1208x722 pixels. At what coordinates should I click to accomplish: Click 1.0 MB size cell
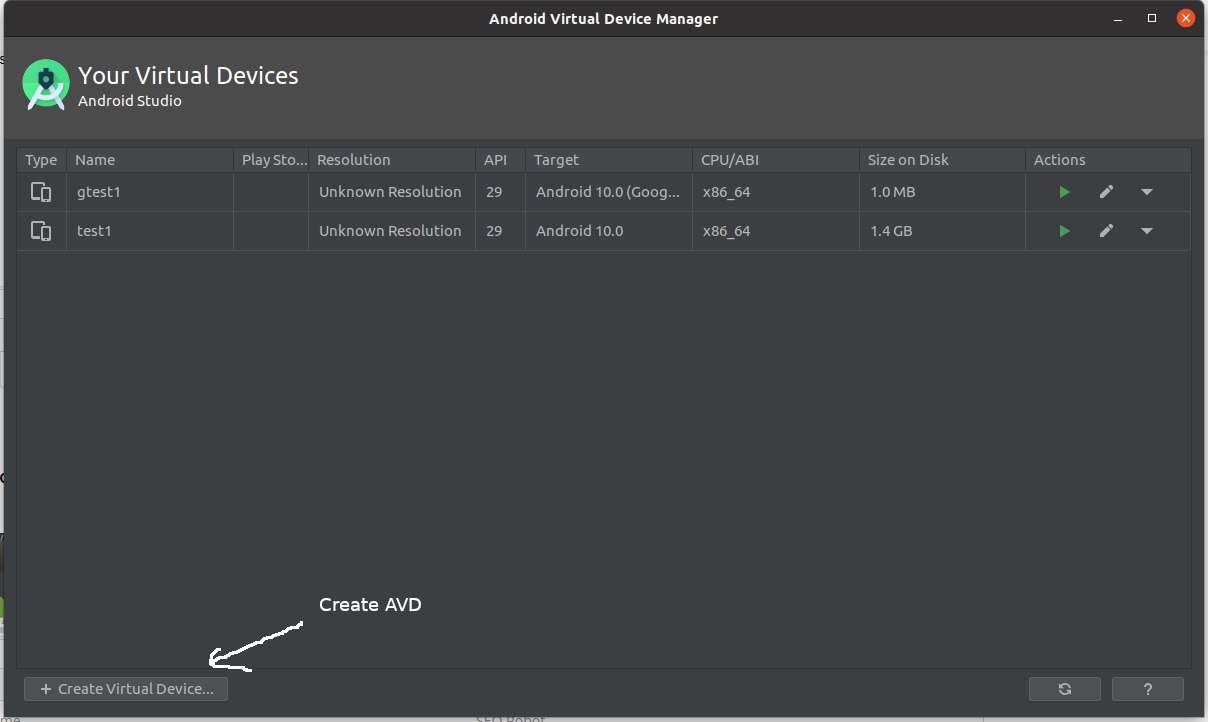coord(942,192)
